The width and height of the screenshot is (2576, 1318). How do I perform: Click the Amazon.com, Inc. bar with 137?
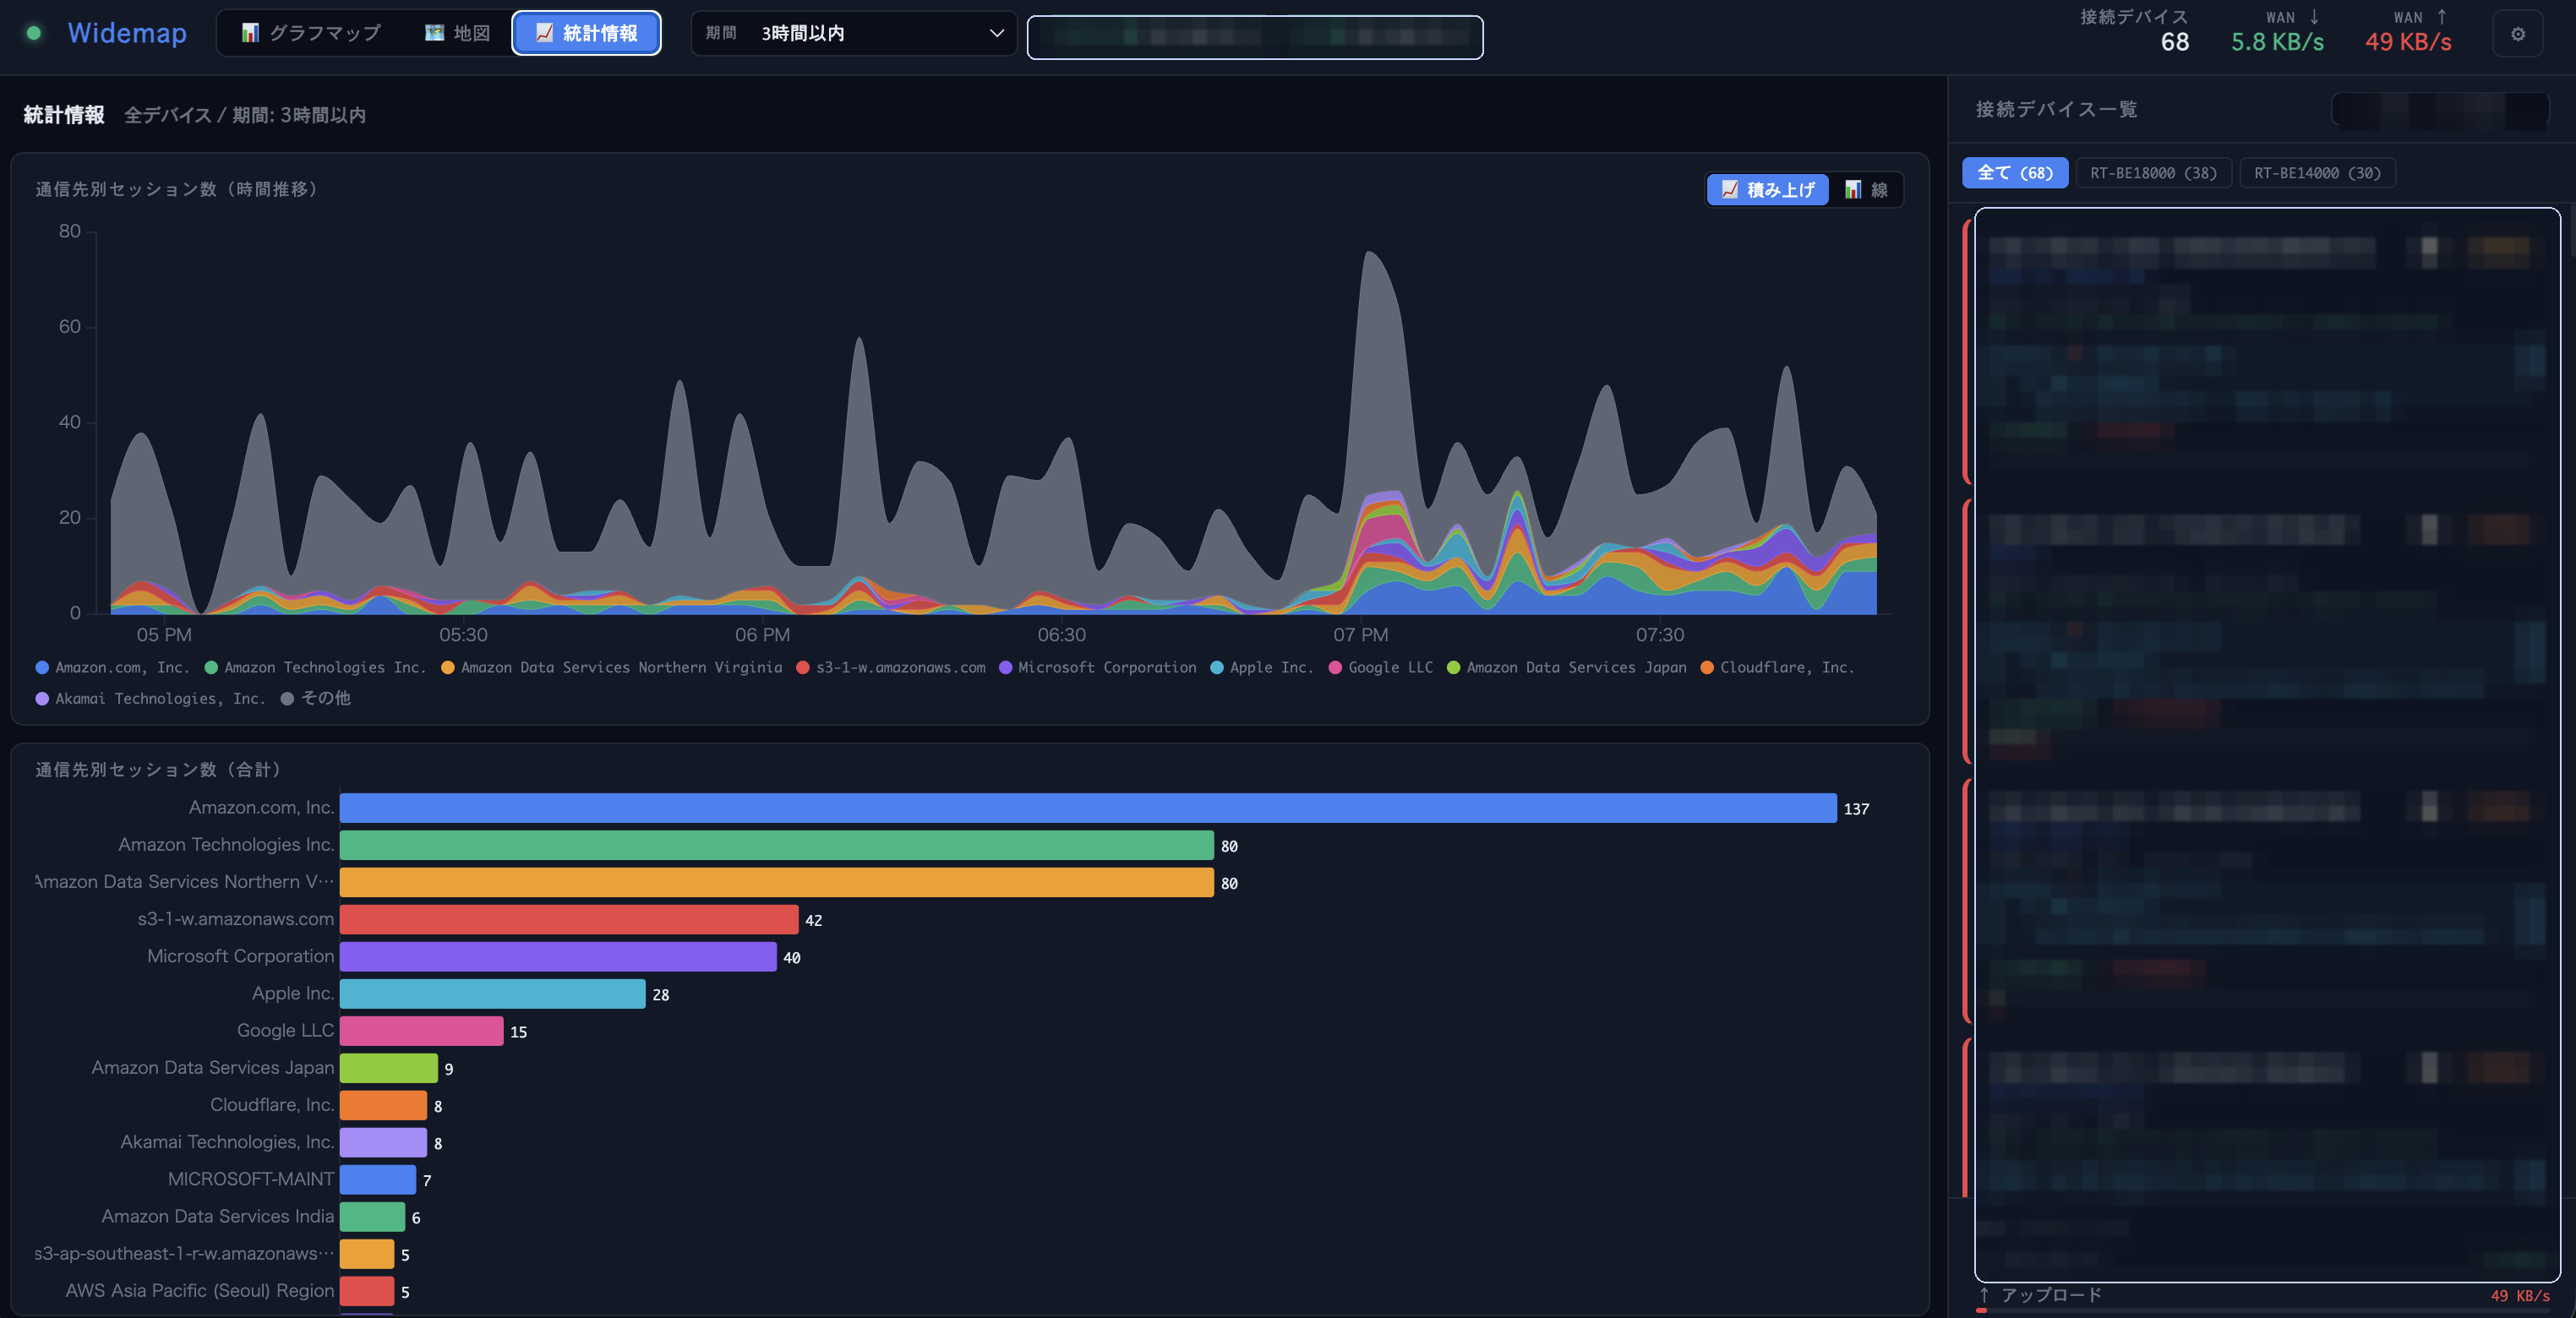pos(1088,808)
